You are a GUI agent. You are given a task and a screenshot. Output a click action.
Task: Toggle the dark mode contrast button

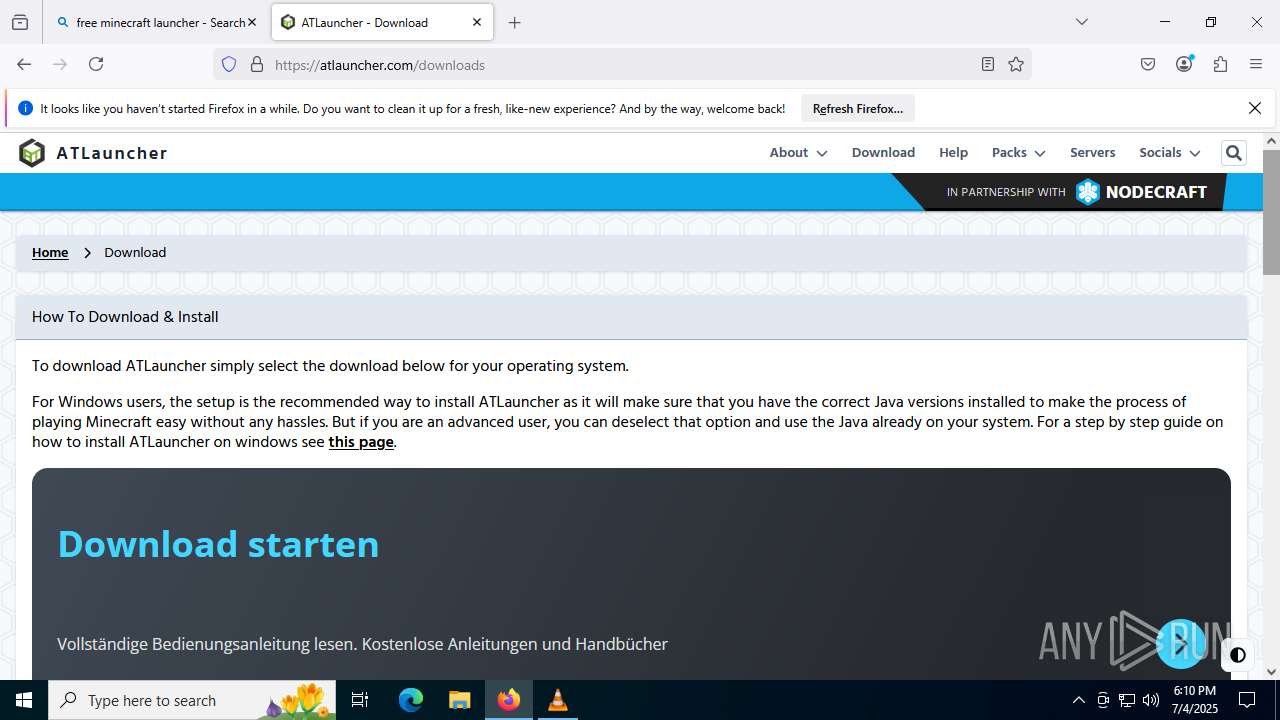pos(1238,655)
